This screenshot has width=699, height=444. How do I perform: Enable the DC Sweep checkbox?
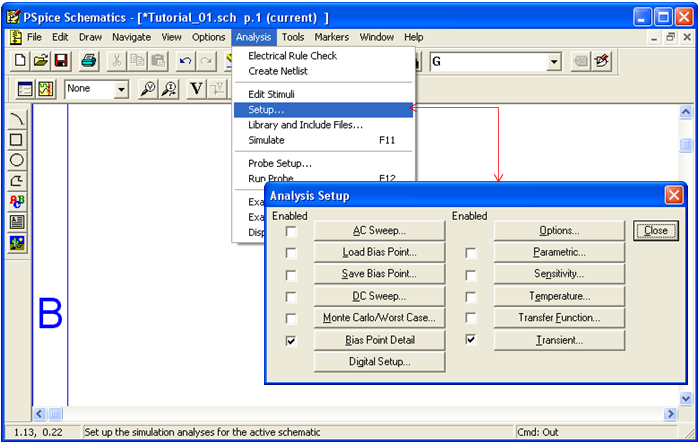[291, 297]
